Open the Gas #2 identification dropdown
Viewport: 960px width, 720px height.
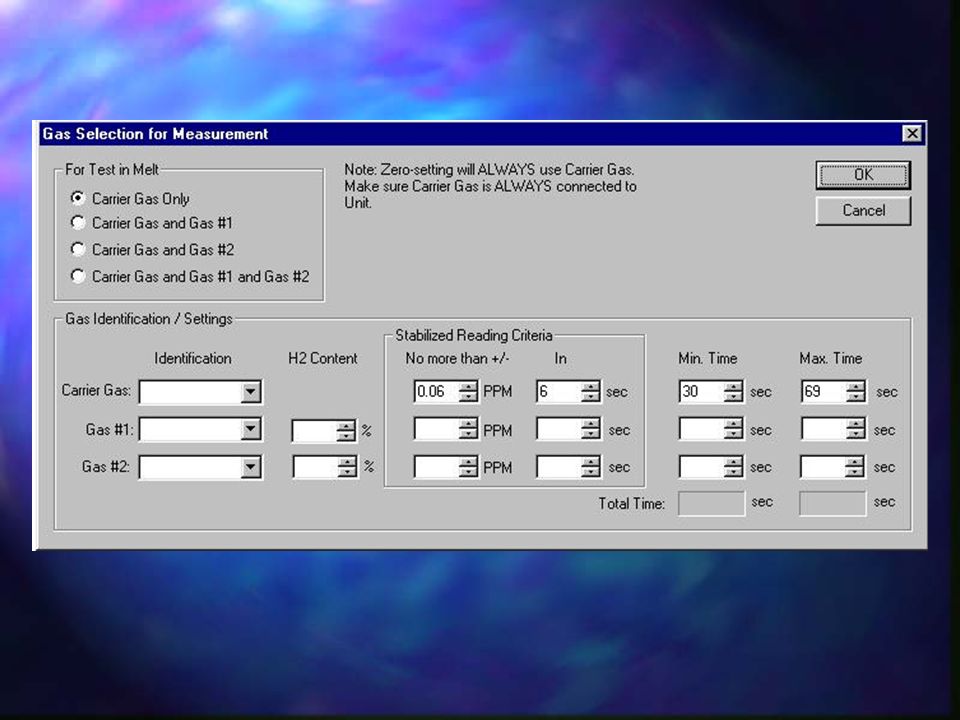(x=250, y=467)
